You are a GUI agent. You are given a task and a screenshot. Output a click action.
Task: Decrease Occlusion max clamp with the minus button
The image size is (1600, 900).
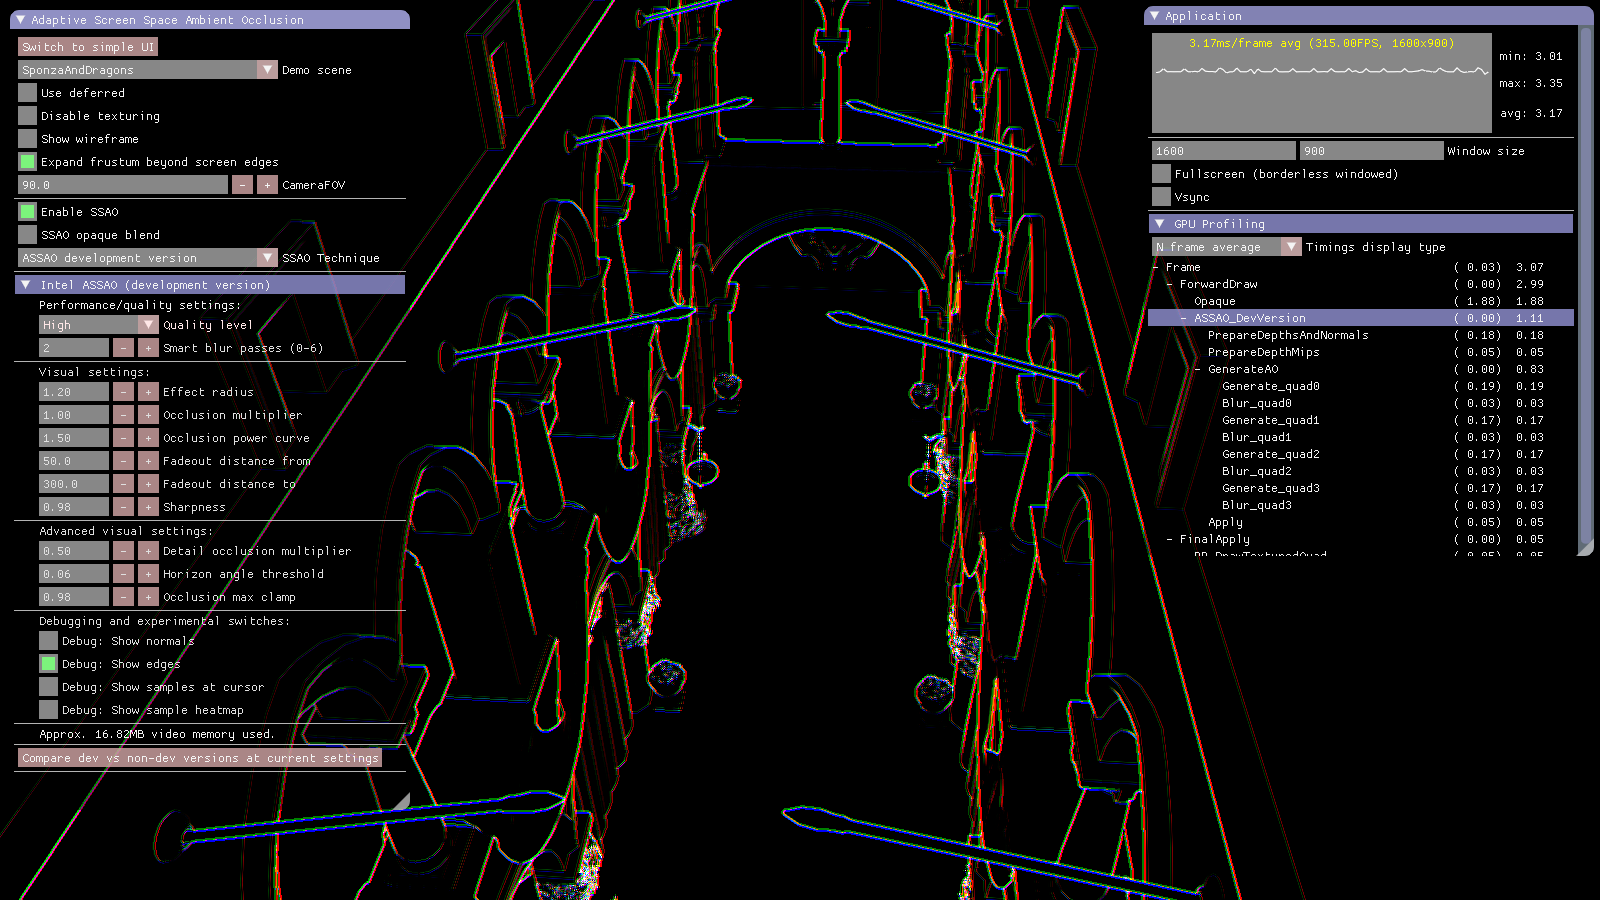point(123,596)
